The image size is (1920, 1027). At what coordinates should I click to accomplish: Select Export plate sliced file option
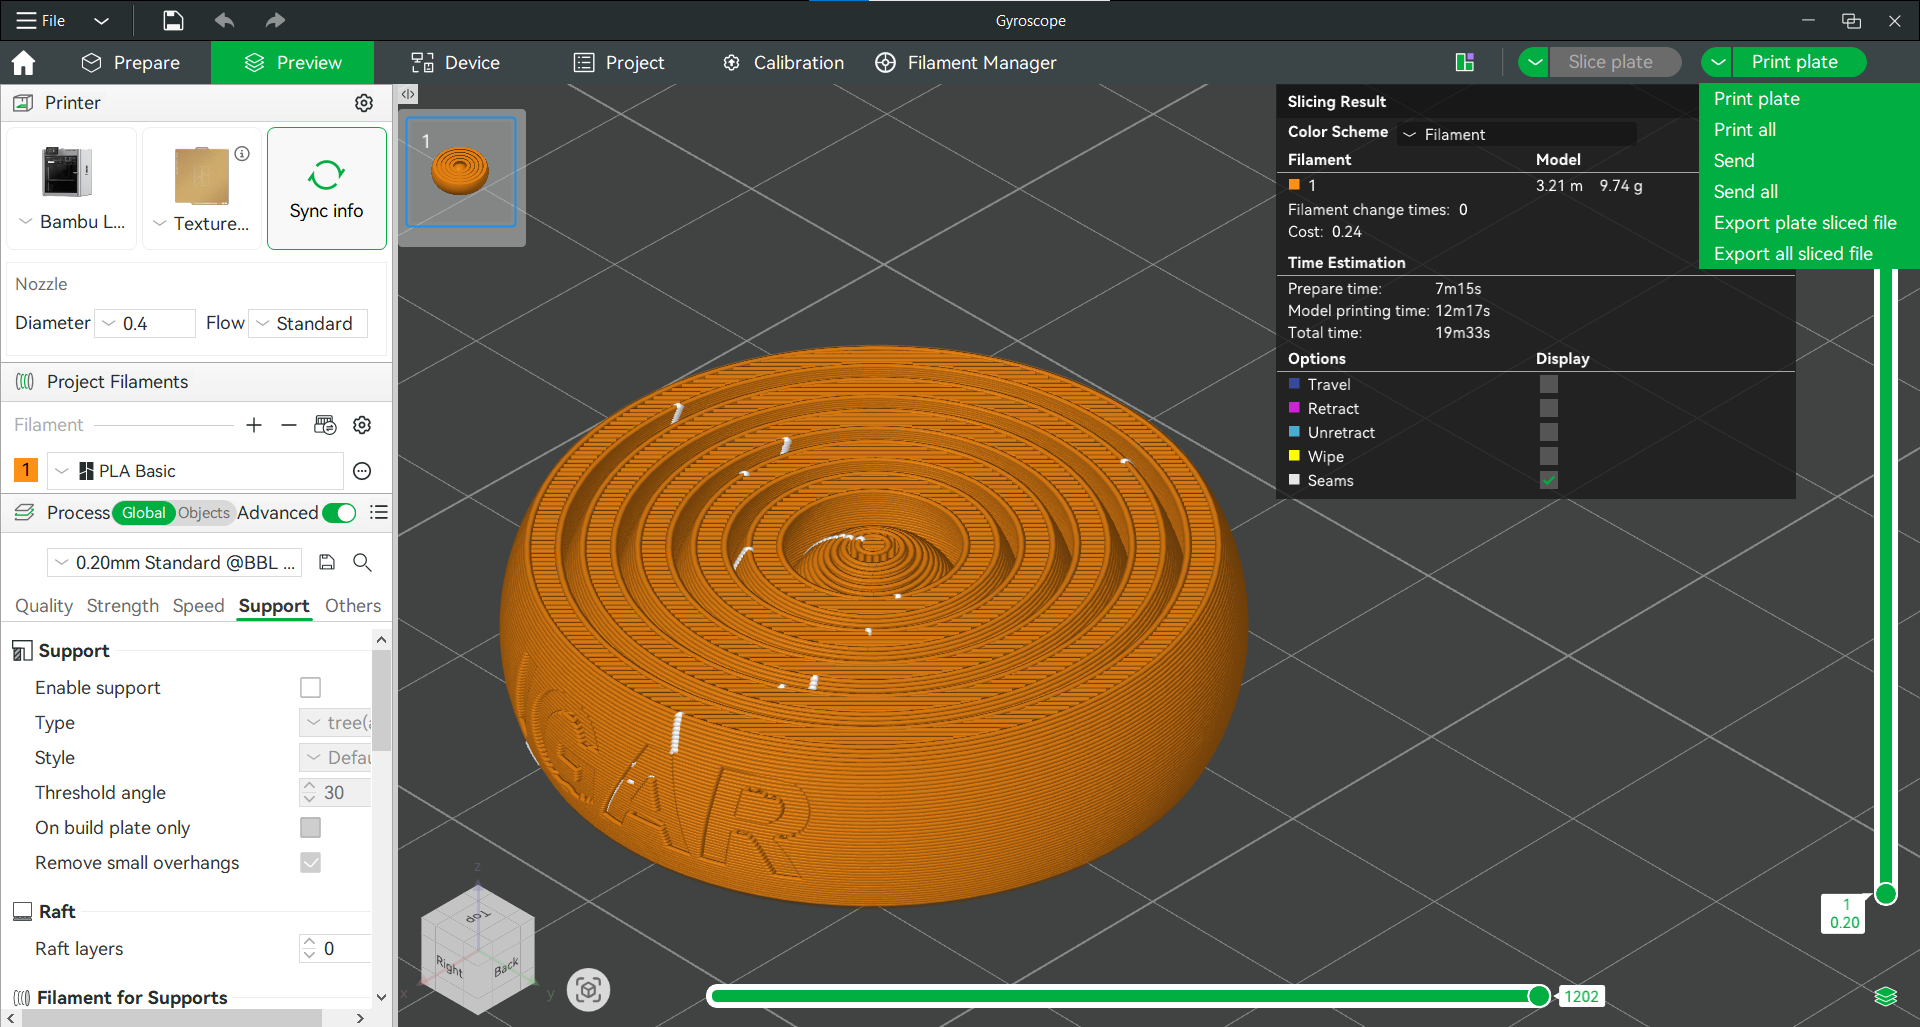coord(1805,223)
